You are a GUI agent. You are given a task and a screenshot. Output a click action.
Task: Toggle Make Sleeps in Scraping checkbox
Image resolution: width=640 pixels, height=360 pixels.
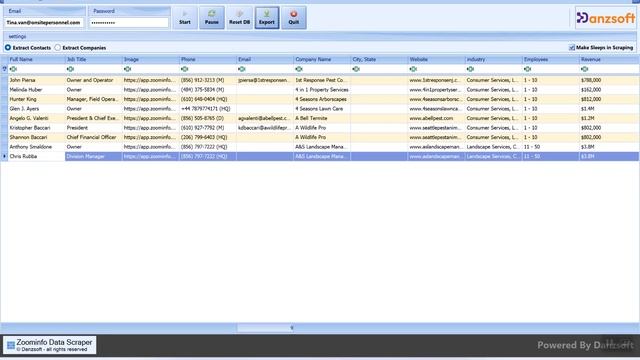(x=572, y=48)
